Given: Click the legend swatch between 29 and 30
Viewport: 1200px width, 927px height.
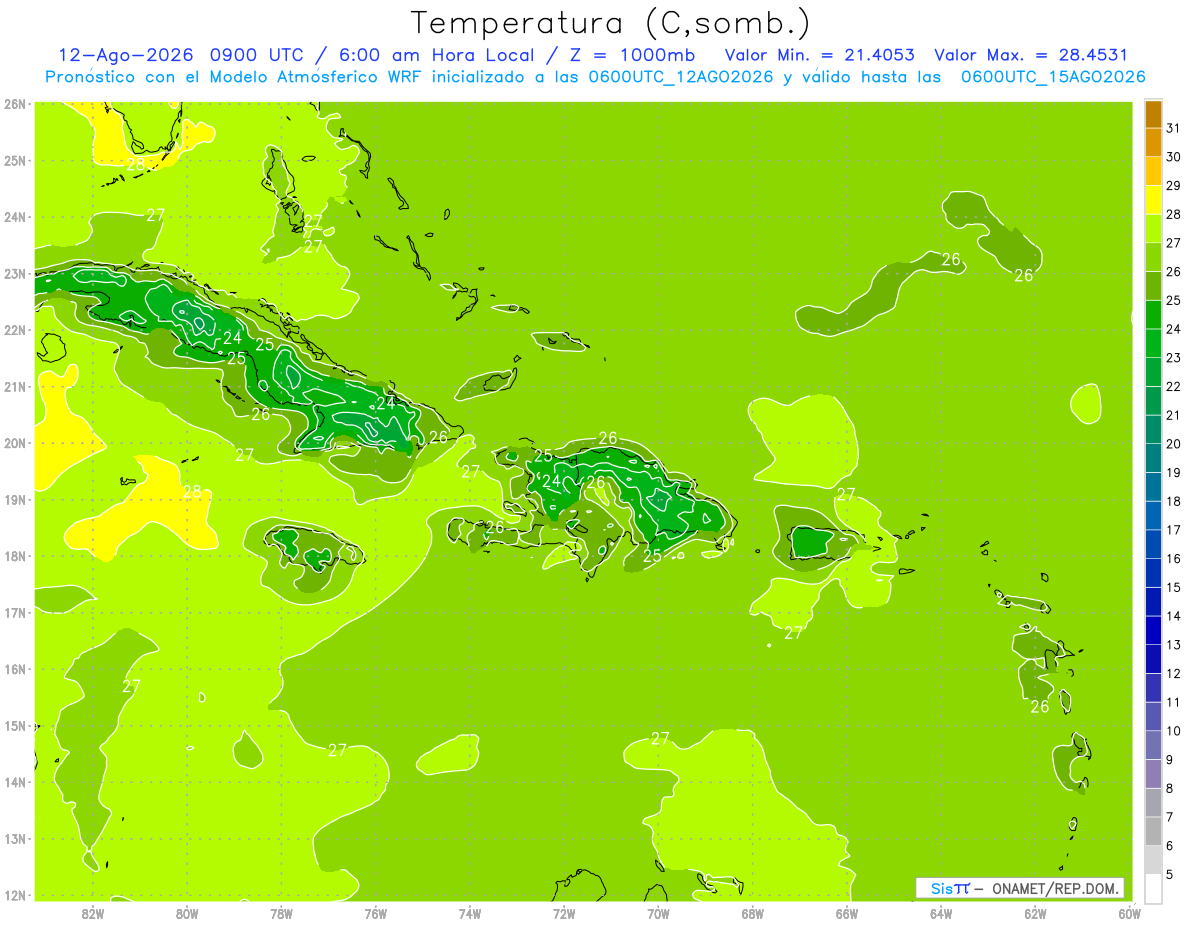Looking at the screenshot, I should [1153, 171].
